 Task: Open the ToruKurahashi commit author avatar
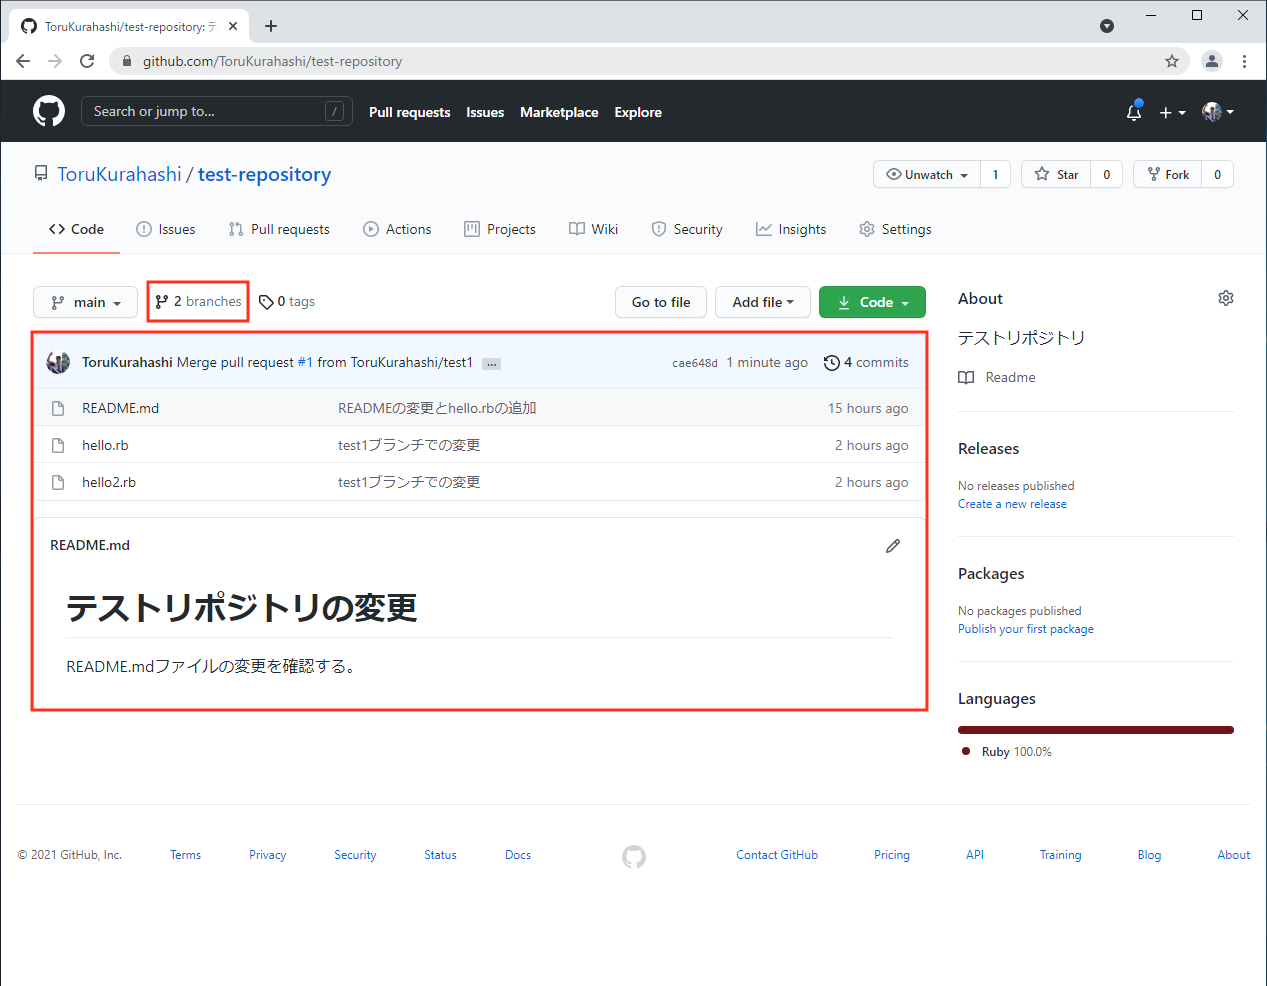58,362
